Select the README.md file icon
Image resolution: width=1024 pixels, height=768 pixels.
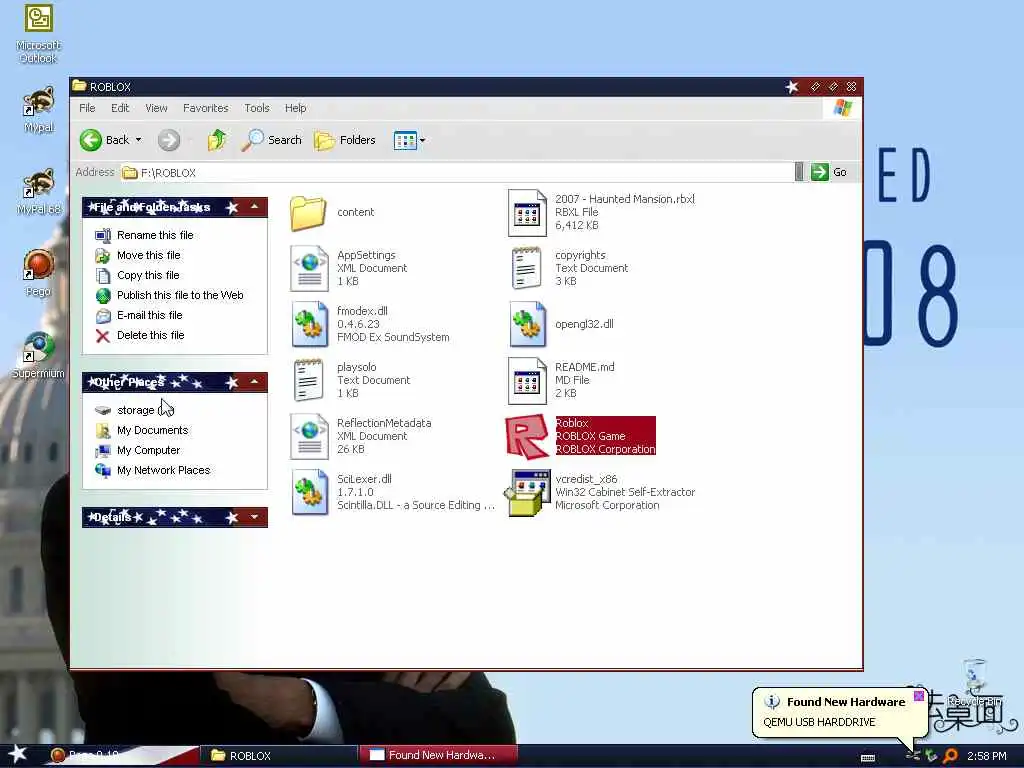click(x=527, y=380)
